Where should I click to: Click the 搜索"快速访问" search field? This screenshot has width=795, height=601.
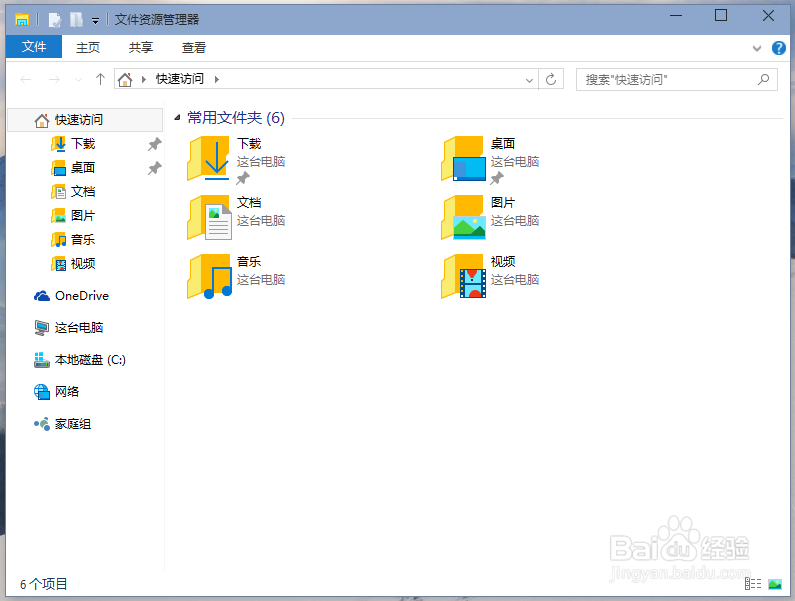tap(676, 80)
